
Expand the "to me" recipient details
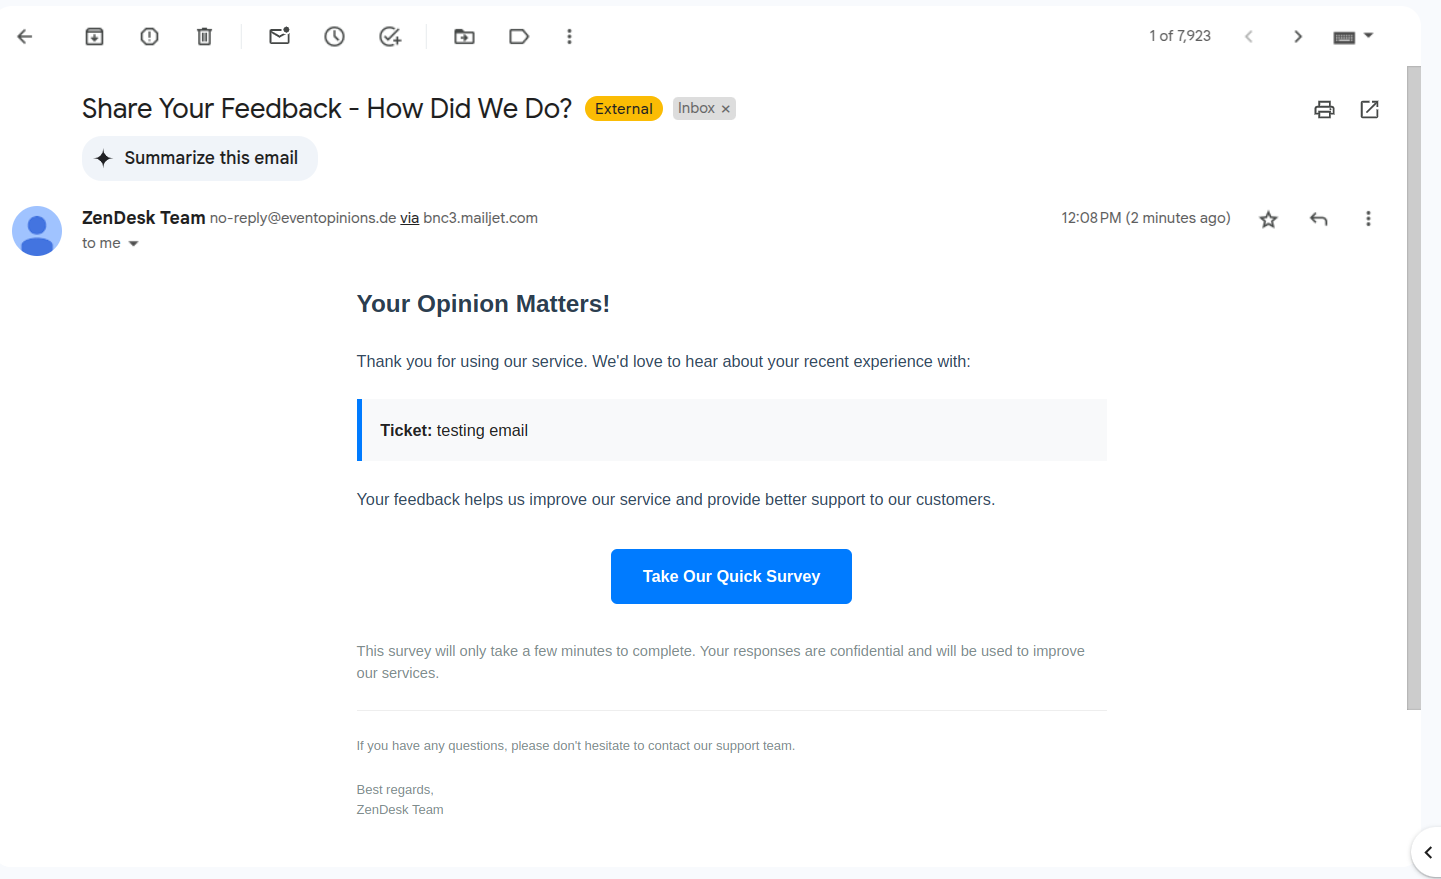click(x=133, y=244)
